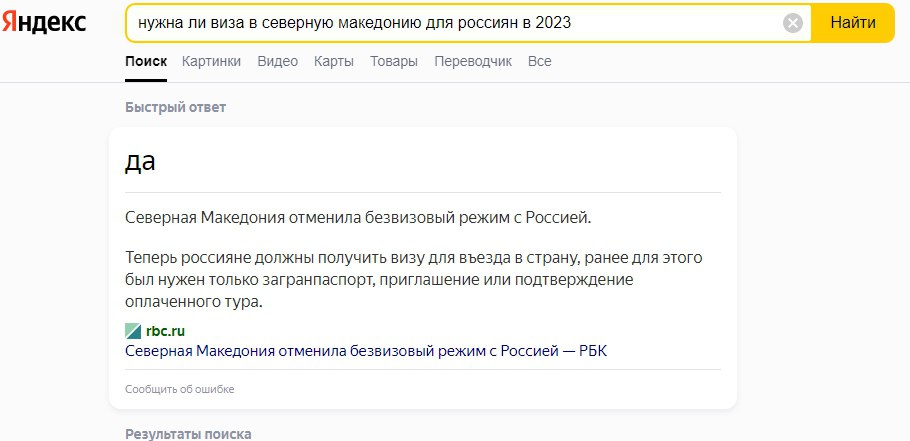Click the Результаты поиска heading

188,434
